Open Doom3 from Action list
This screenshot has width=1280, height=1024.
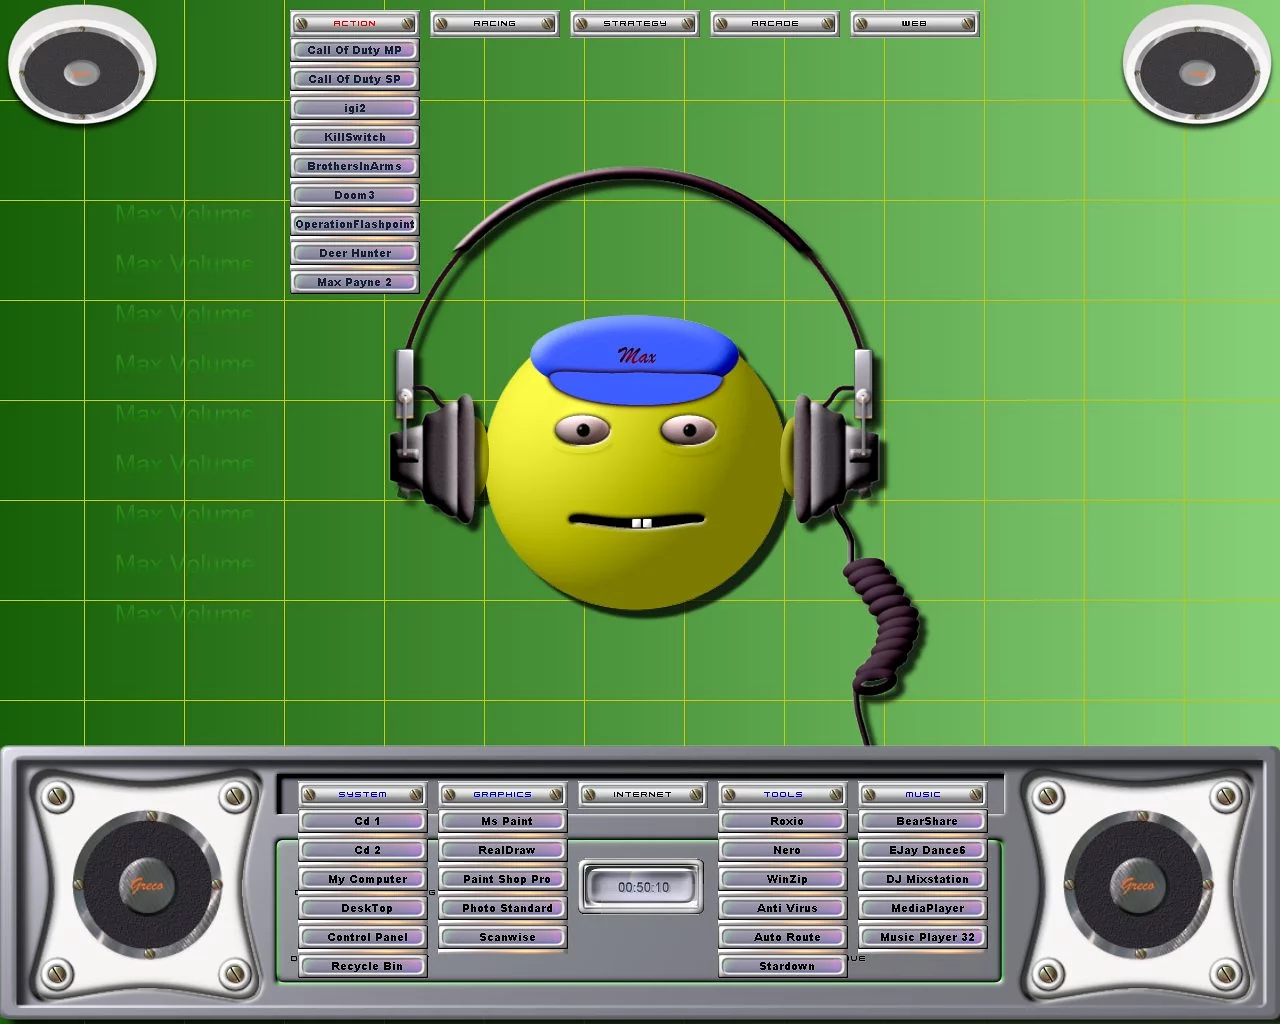point(355,195)
